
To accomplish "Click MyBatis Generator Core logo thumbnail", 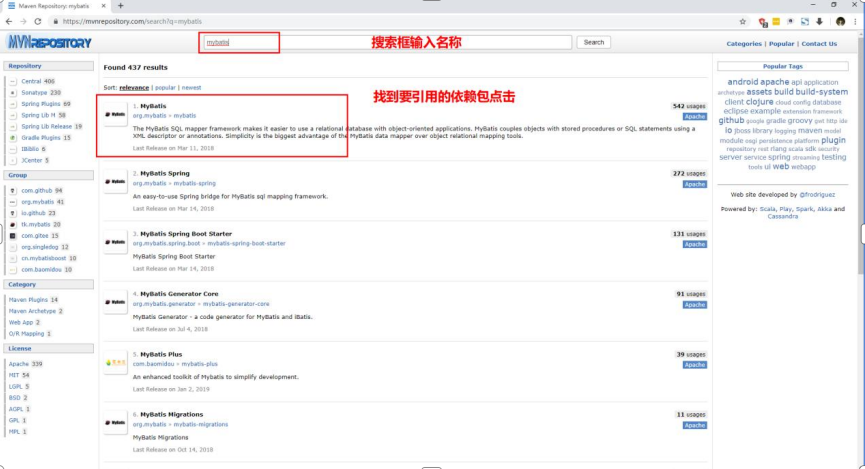I will 115,302.
